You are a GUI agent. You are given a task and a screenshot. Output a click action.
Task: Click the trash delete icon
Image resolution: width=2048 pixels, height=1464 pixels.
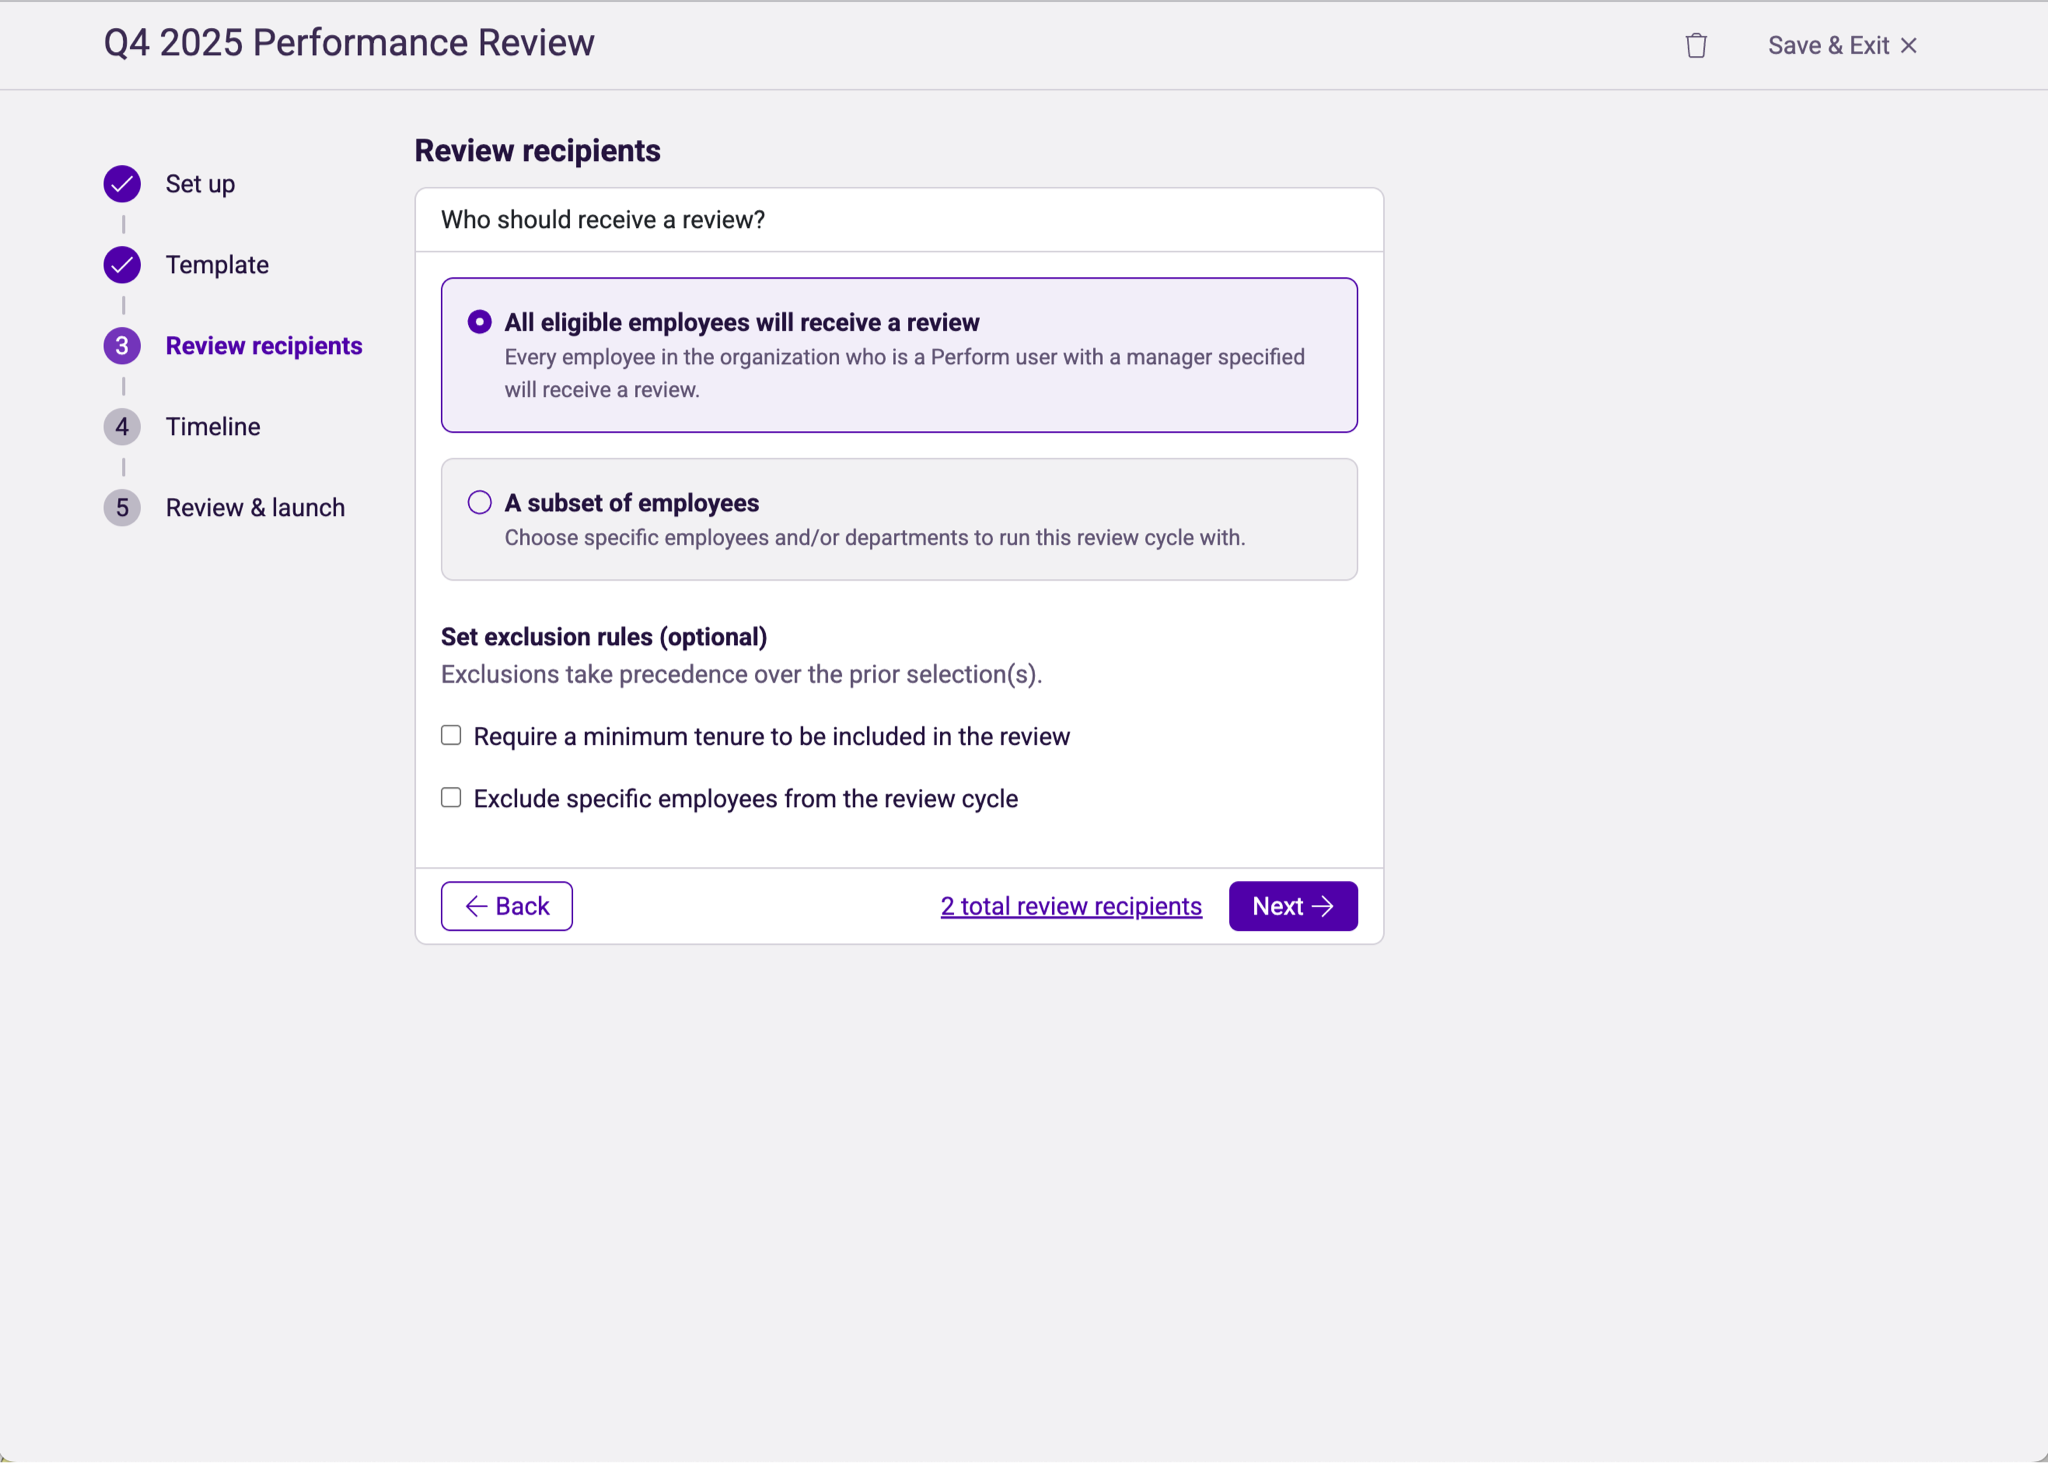1695,46
